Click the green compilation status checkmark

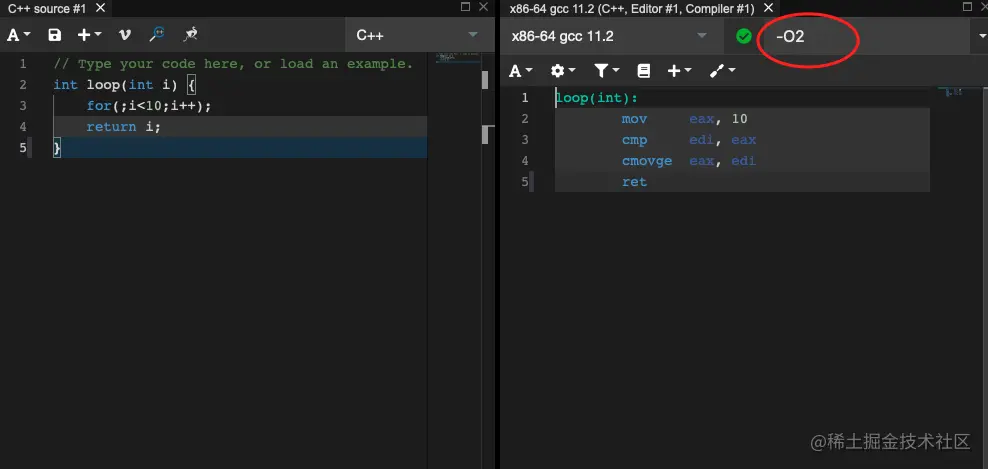(x=743, y=36)
